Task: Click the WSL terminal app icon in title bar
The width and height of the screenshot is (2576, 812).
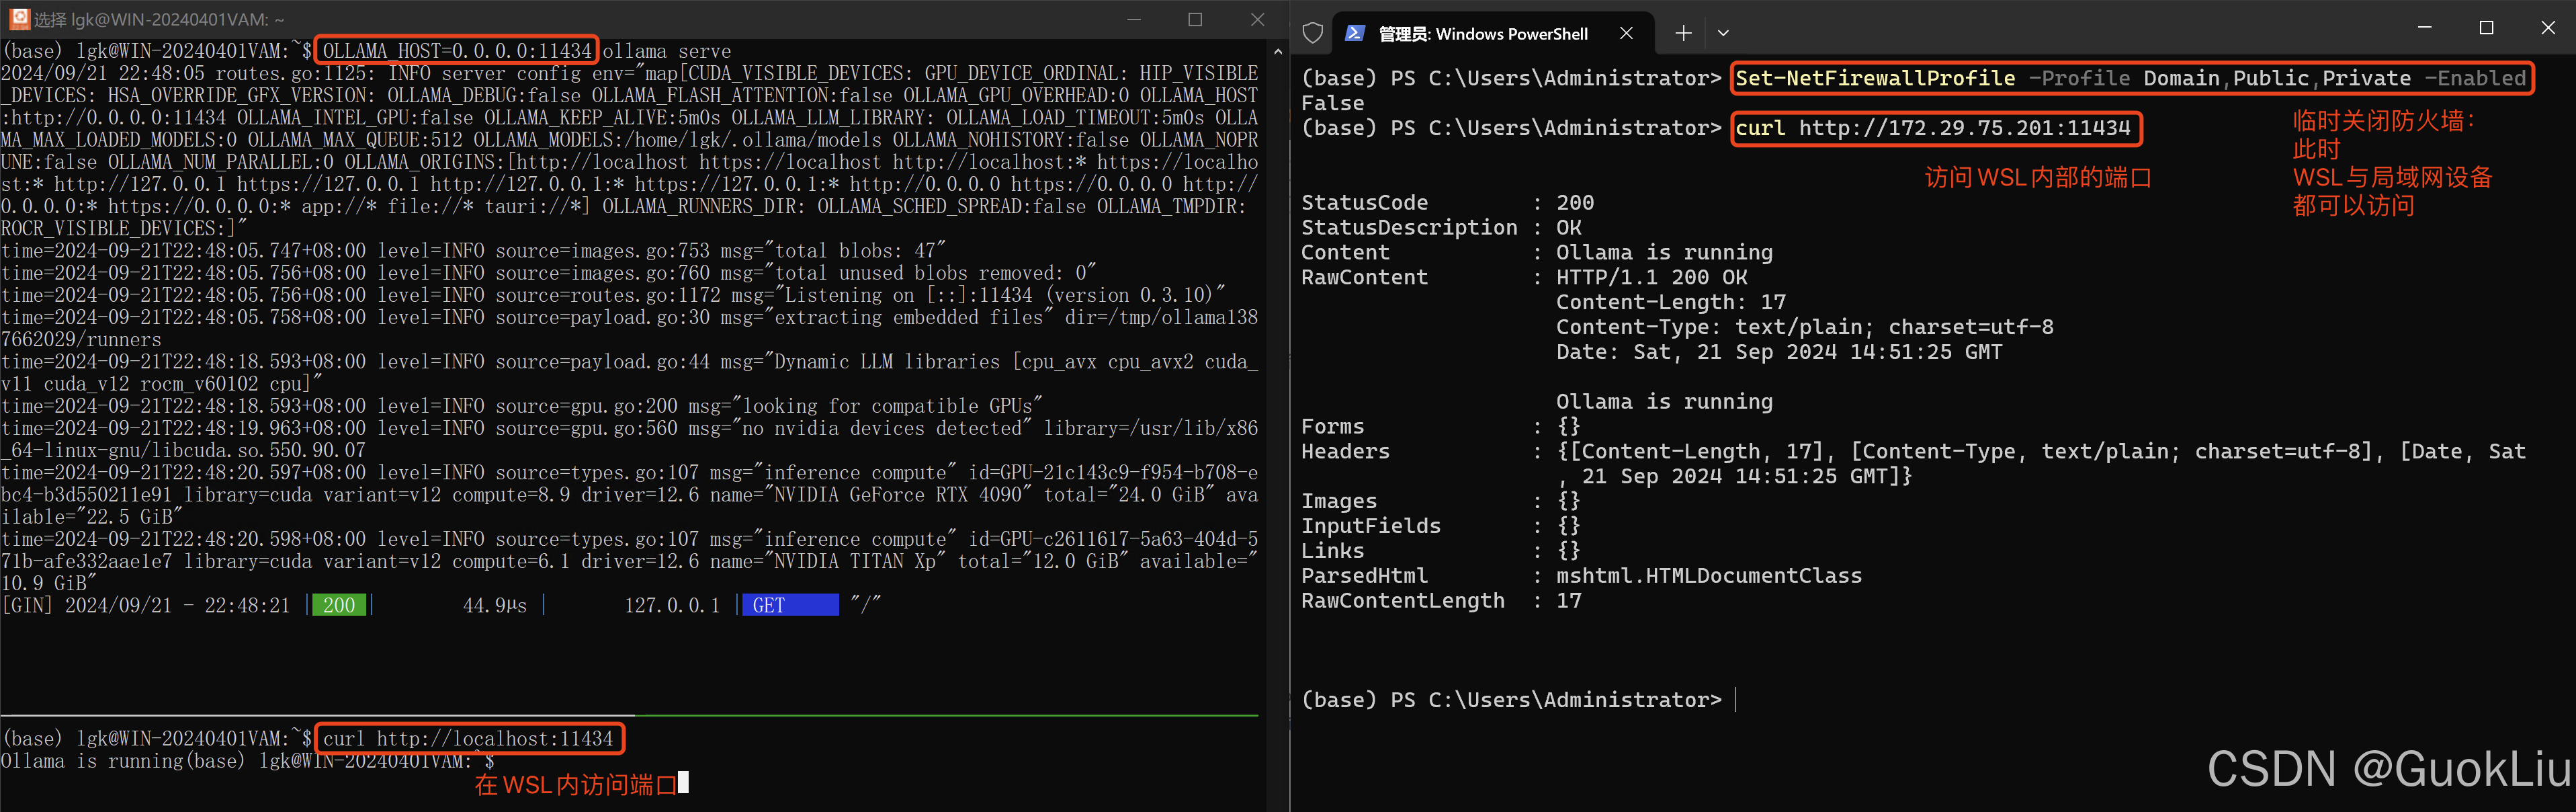Action: (x=19, y=18)
